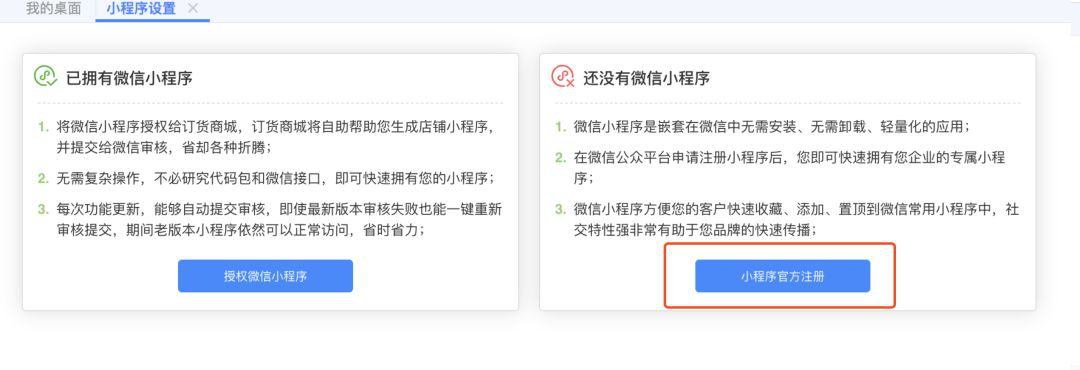Click number 2 marker in 还没有微信小程序 card
The width and height of the screenshot is (1080, 370).
pyautogui.click(x=561, y=158)
